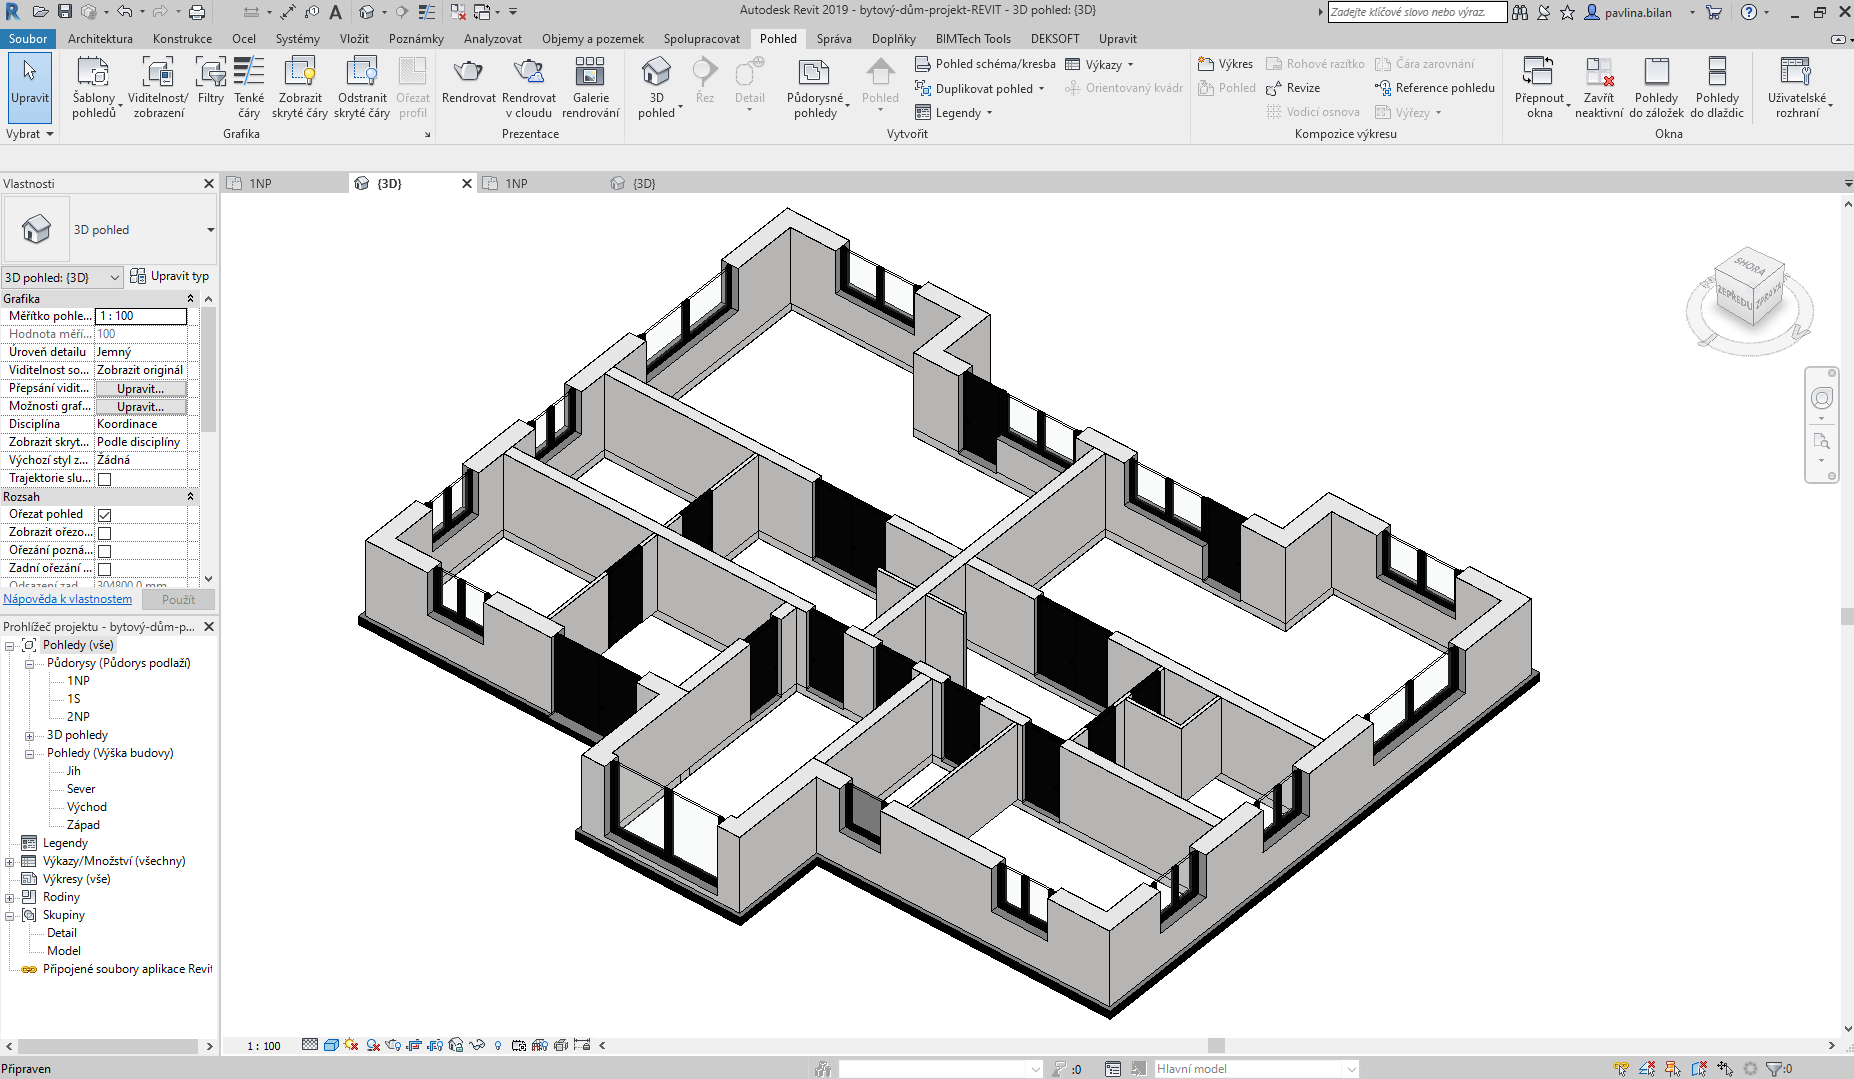Click the Měřítko pohledu 1 : 100 field
Screen dimensions: 1854x1079
click(x=141, y=316)
